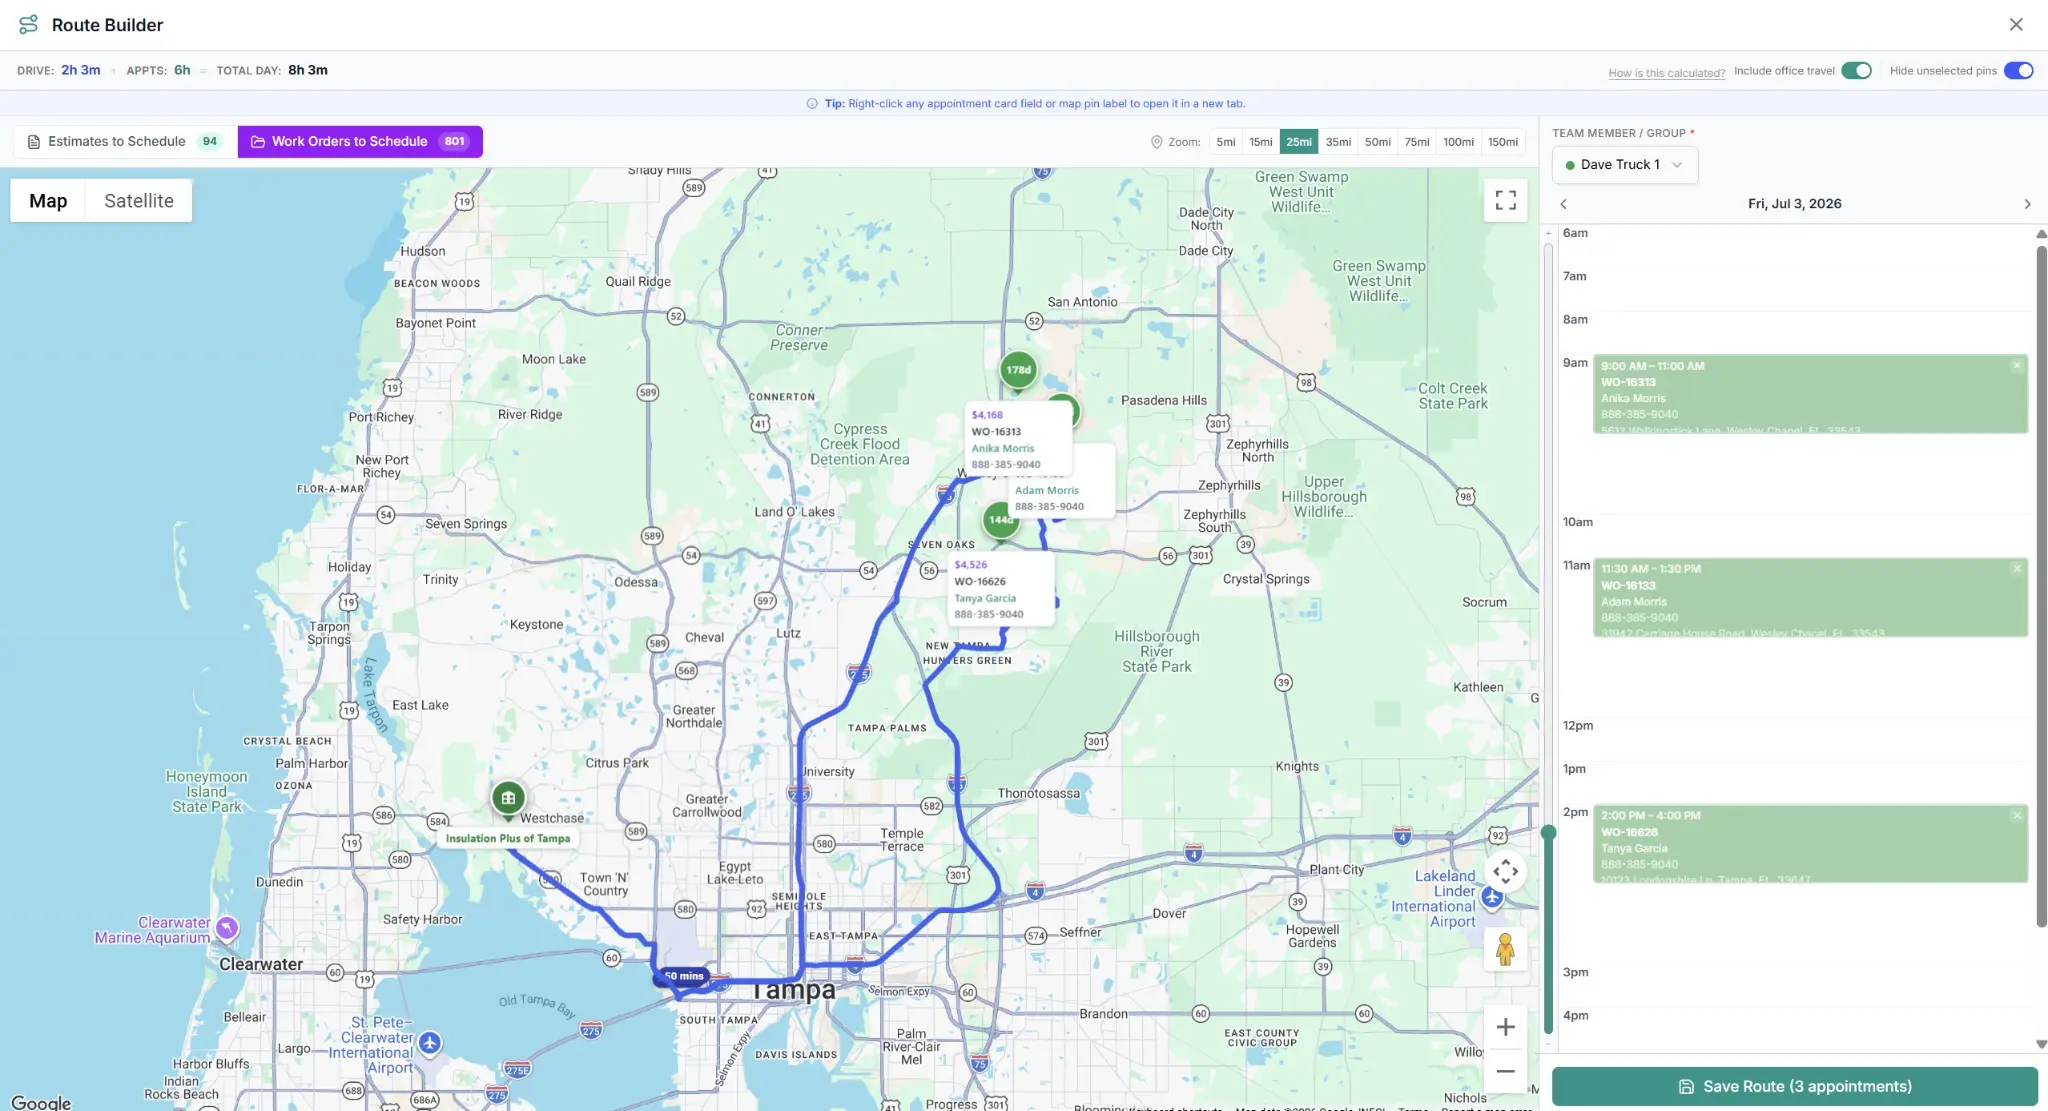The width and height of the screenshot is (2048, 1111).
Task: Remove the WO-16313 appointment from schedule
Action: (x=2016, y=366)
